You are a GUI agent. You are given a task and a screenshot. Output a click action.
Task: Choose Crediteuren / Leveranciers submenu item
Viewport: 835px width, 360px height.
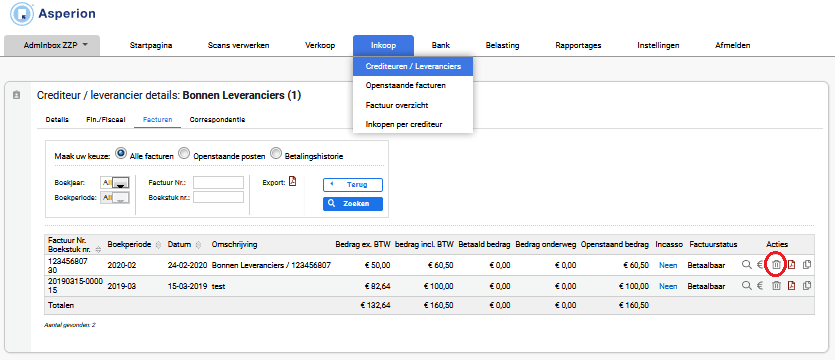coord(413,67)
